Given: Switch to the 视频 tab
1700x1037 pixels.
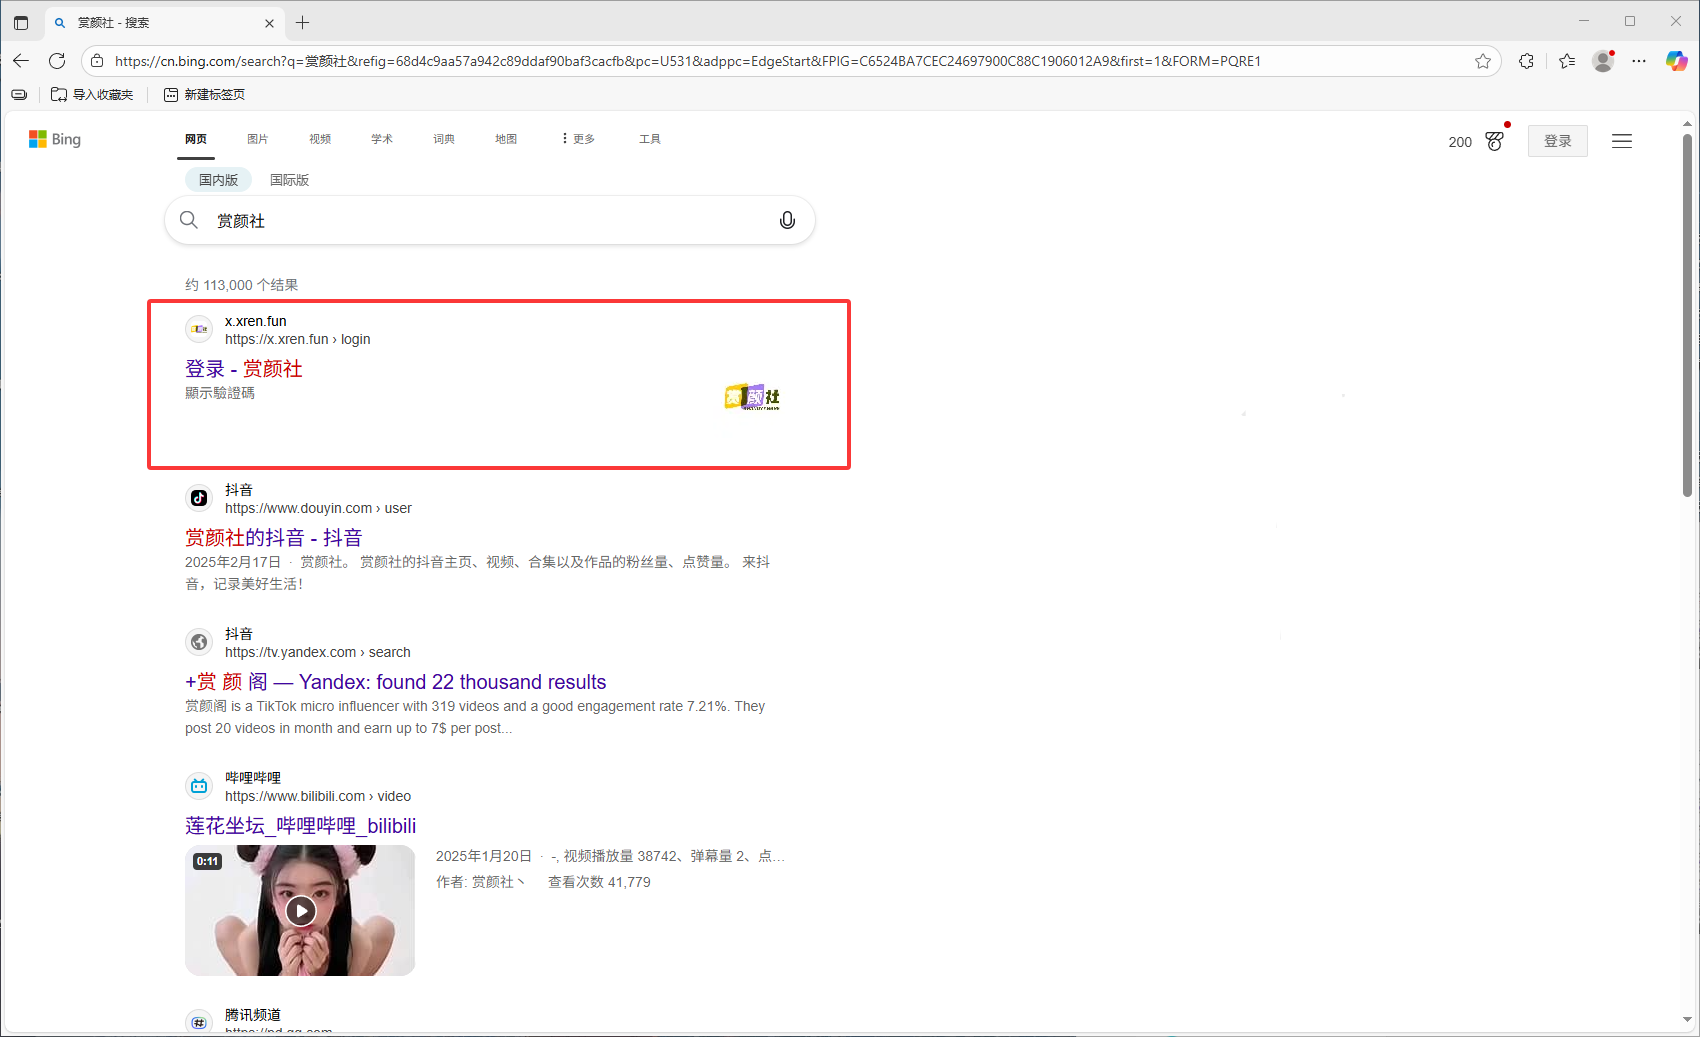Looking at the screenshot, I should (319, 139).
